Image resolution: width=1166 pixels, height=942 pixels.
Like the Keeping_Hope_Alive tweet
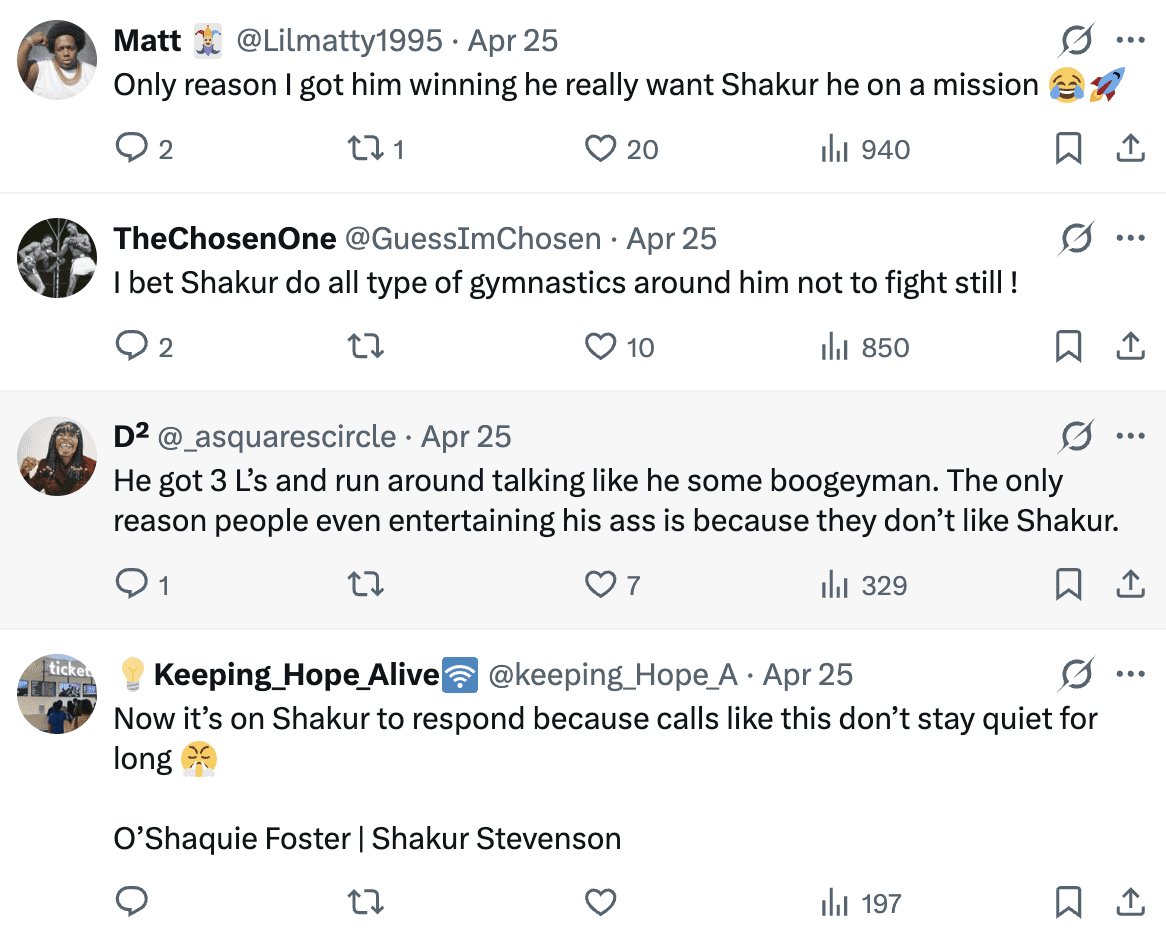tap(600, 903)
